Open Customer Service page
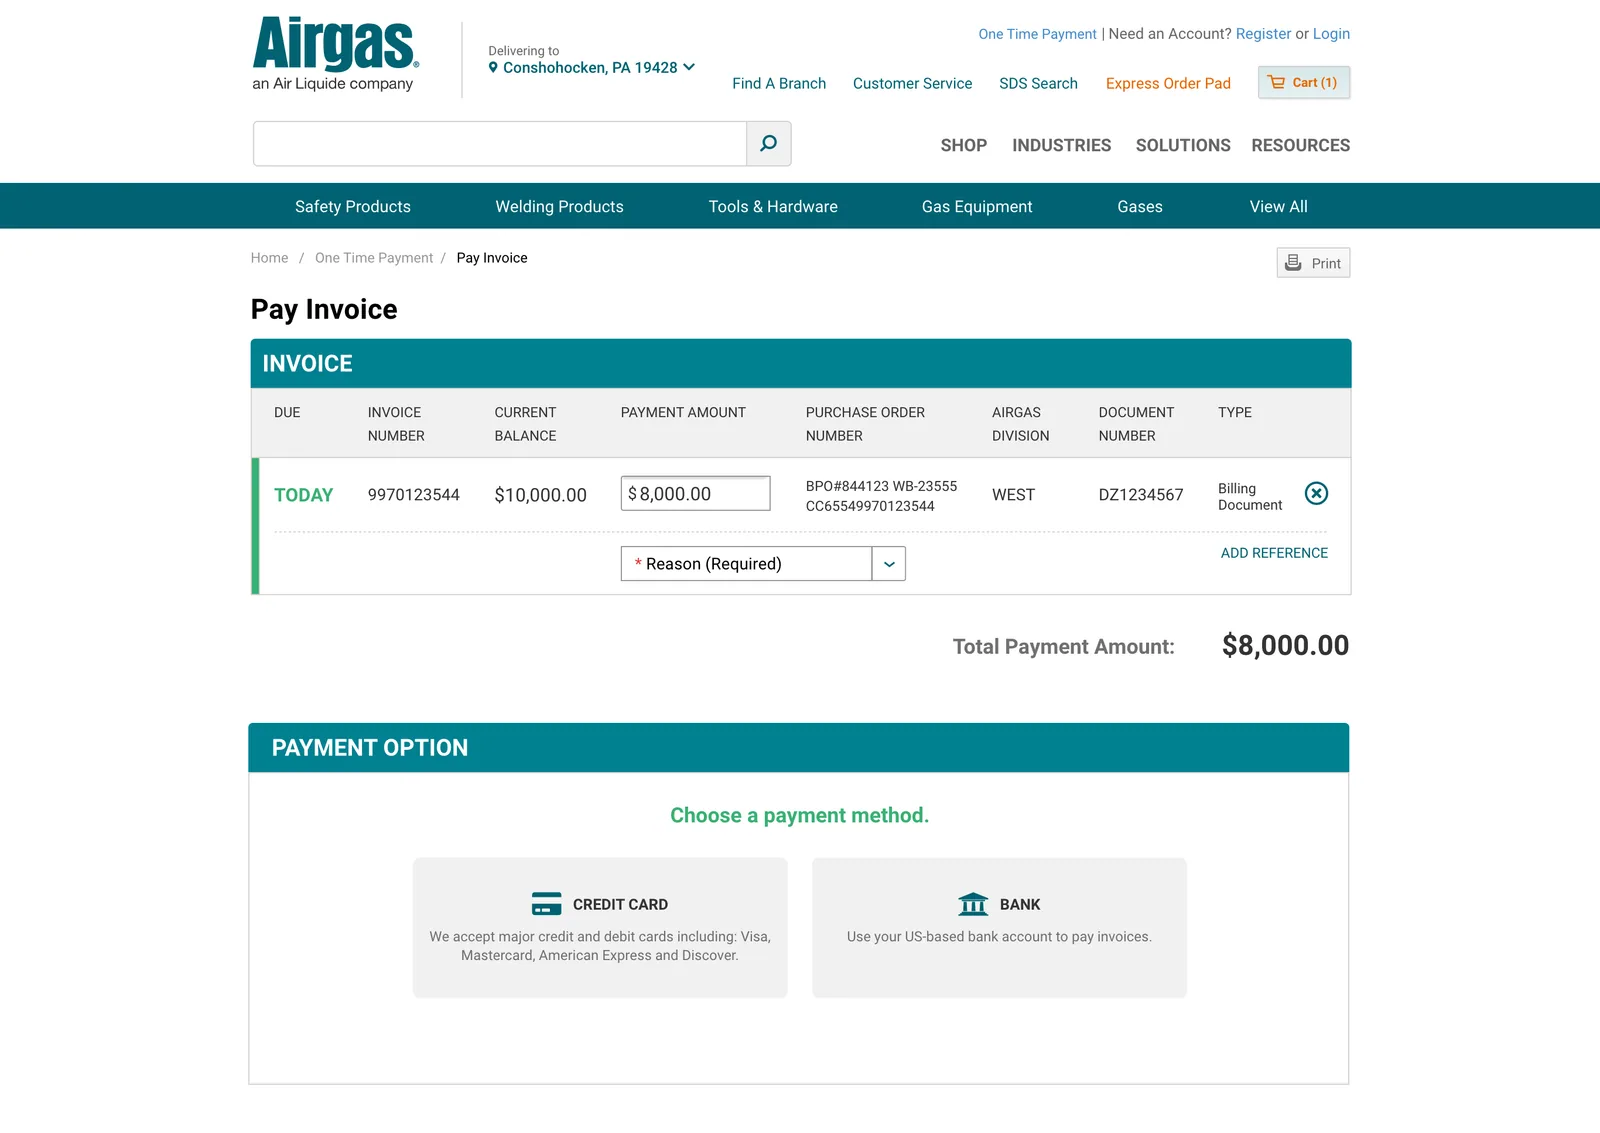 912,83
